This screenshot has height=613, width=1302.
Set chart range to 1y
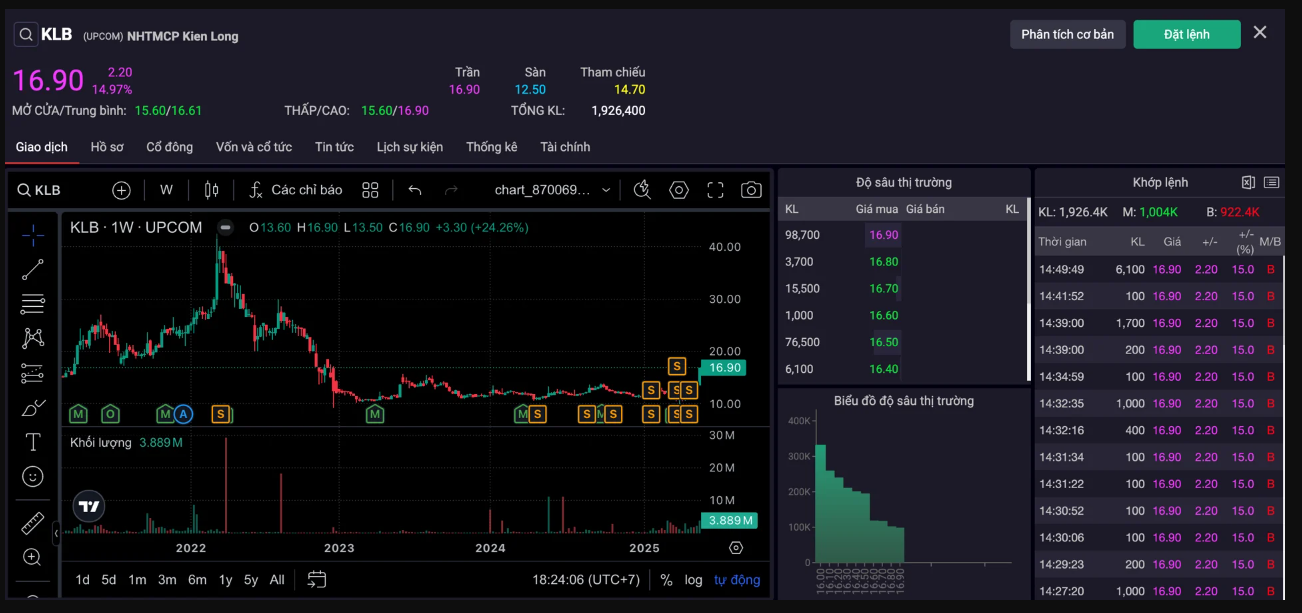[x=226, y=580]
